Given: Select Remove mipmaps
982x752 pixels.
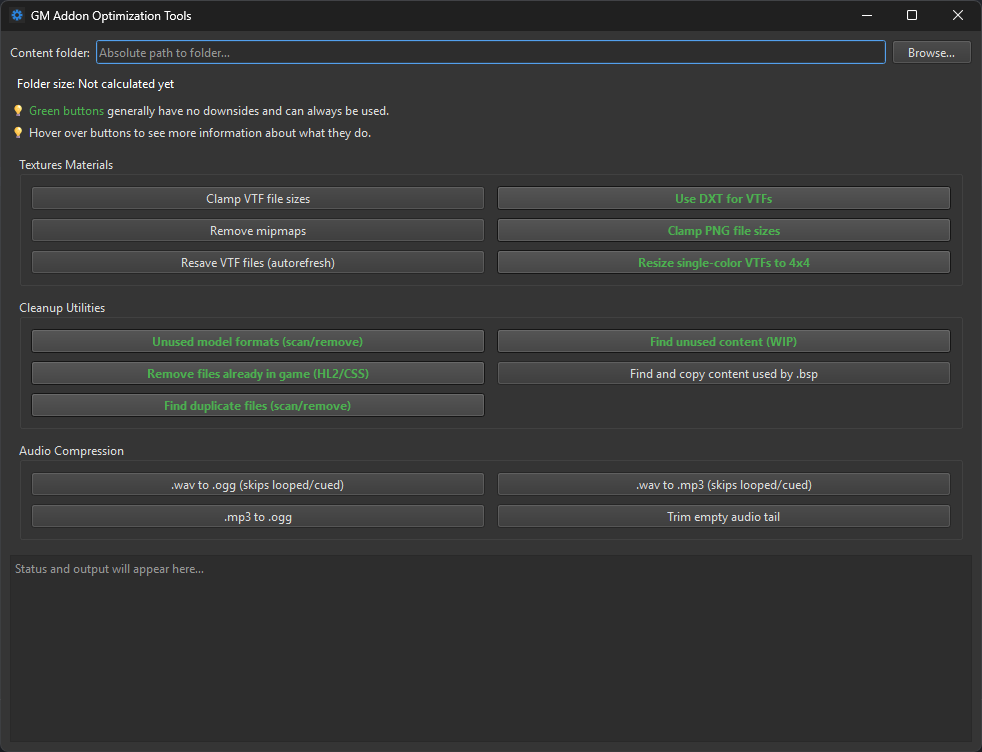Looking at the screenshot, I should 258,230.
